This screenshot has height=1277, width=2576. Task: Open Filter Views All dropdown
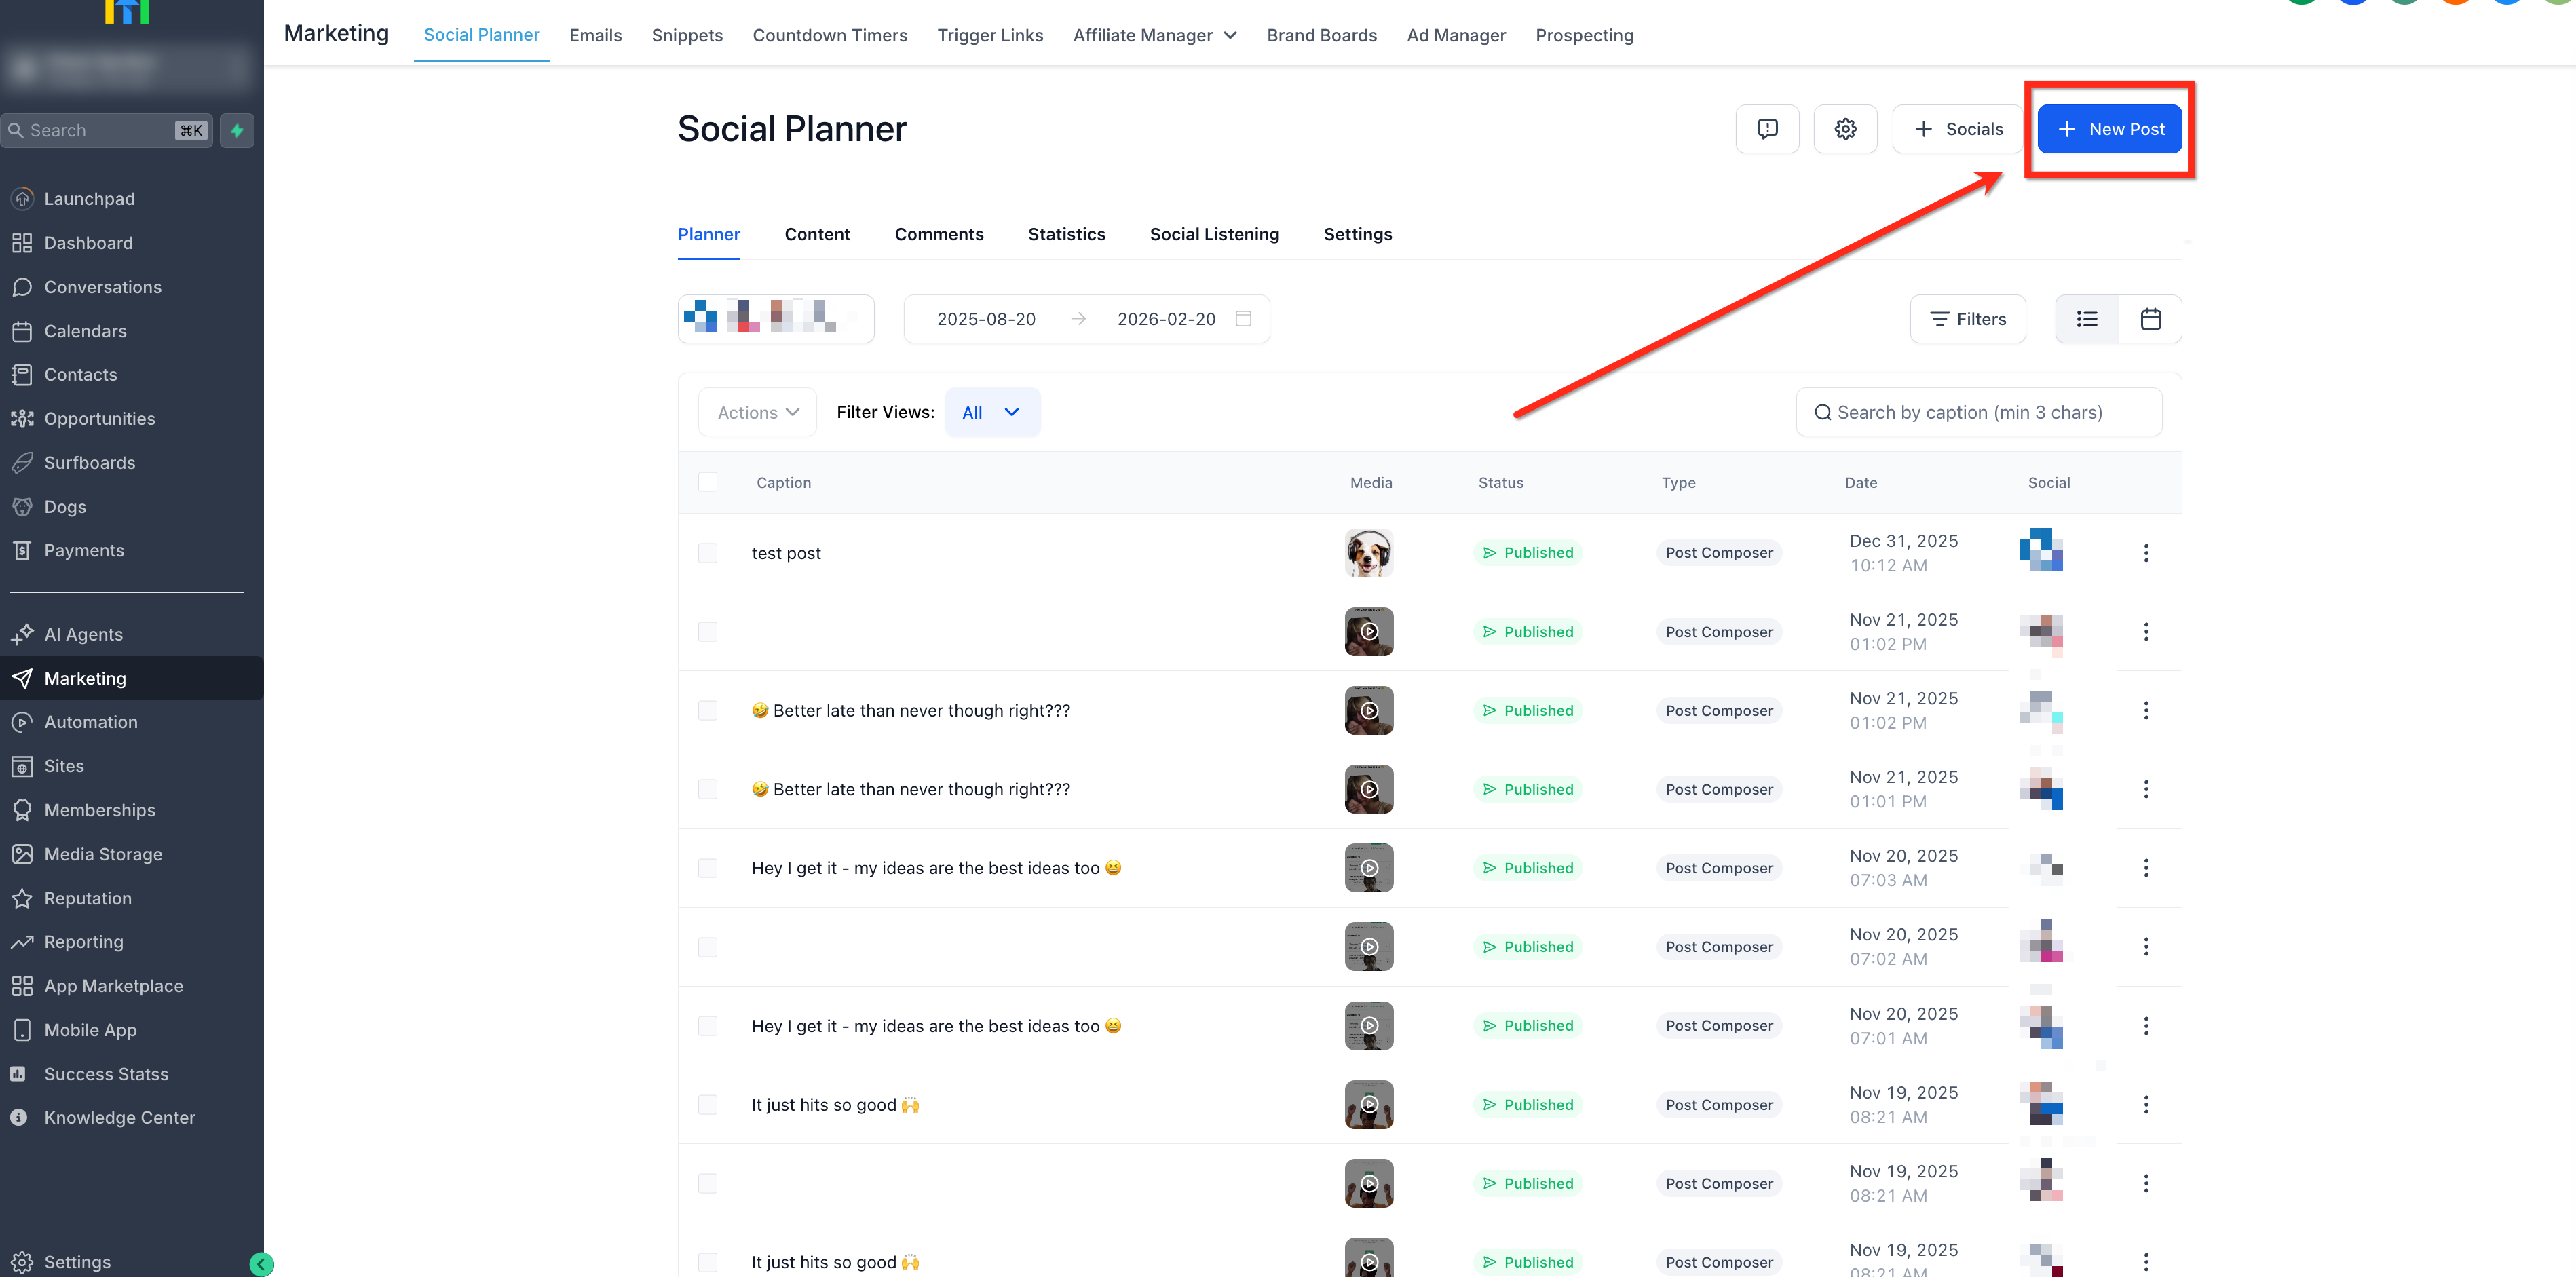point(991,412)
